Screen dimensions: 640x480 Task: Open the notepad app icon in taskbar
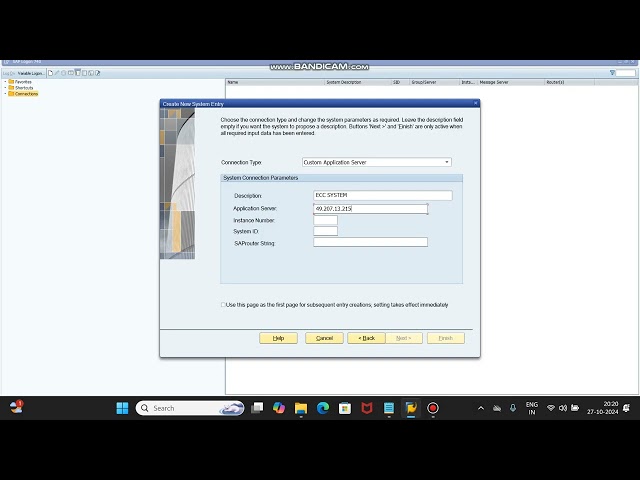(x=389, y=408)
